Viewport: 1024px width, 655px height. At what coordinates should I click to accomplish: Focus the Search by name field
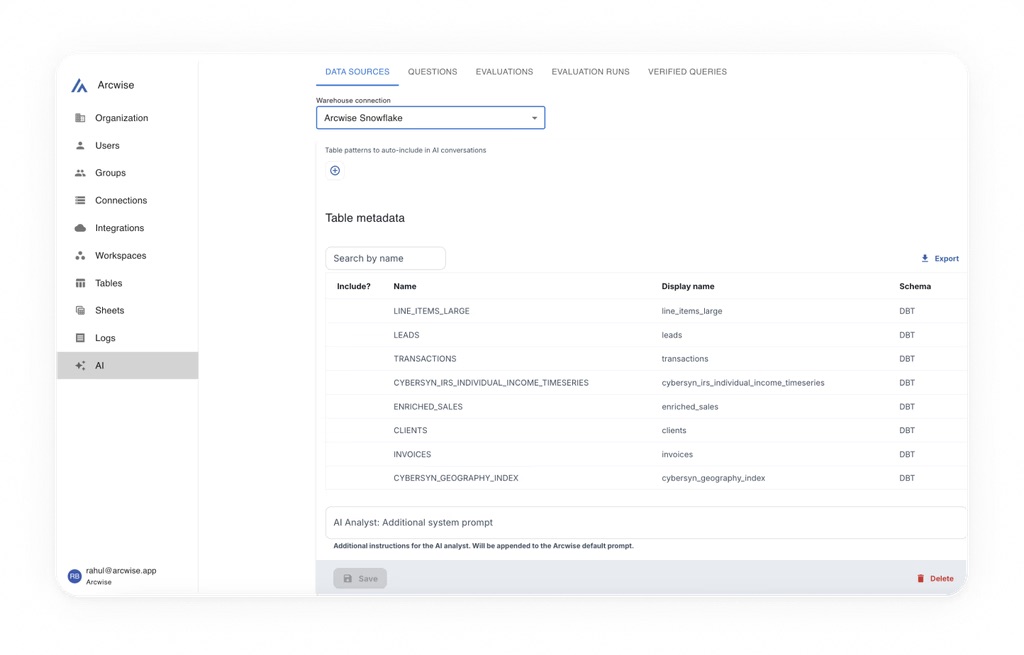click(385, 259)
